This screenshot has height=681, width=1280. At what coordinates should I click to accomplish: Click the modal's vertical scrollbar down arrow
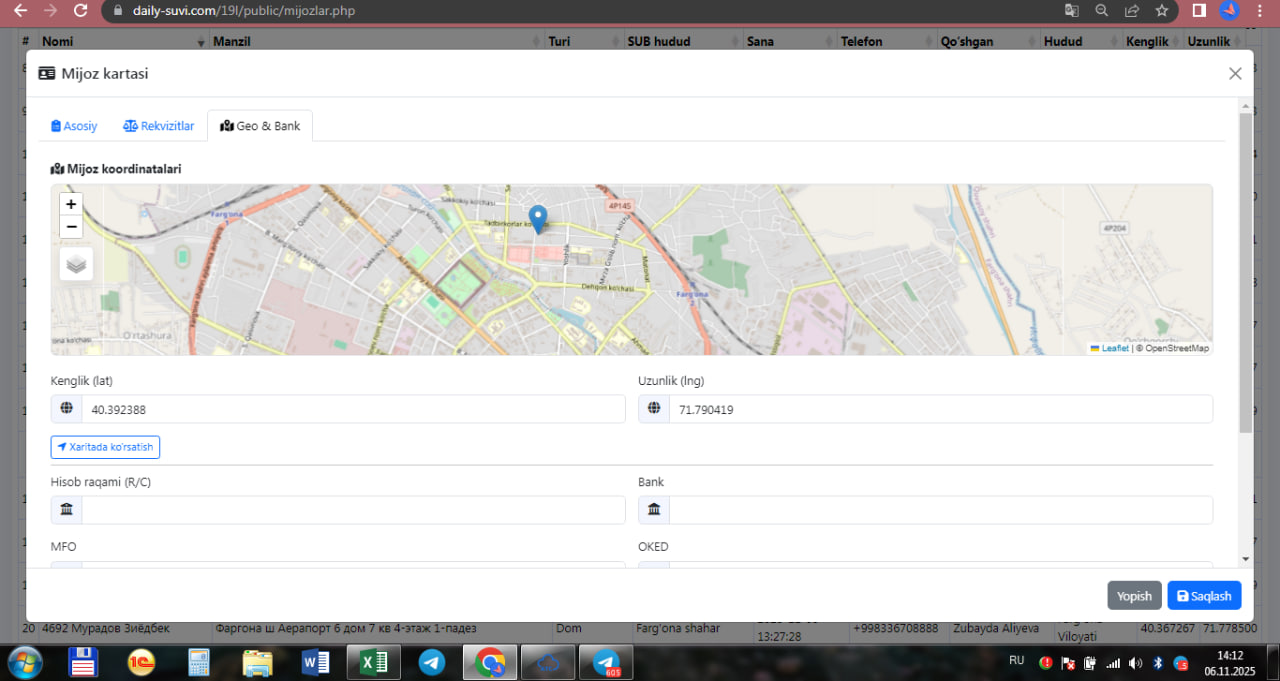(x=1245, y=559)
